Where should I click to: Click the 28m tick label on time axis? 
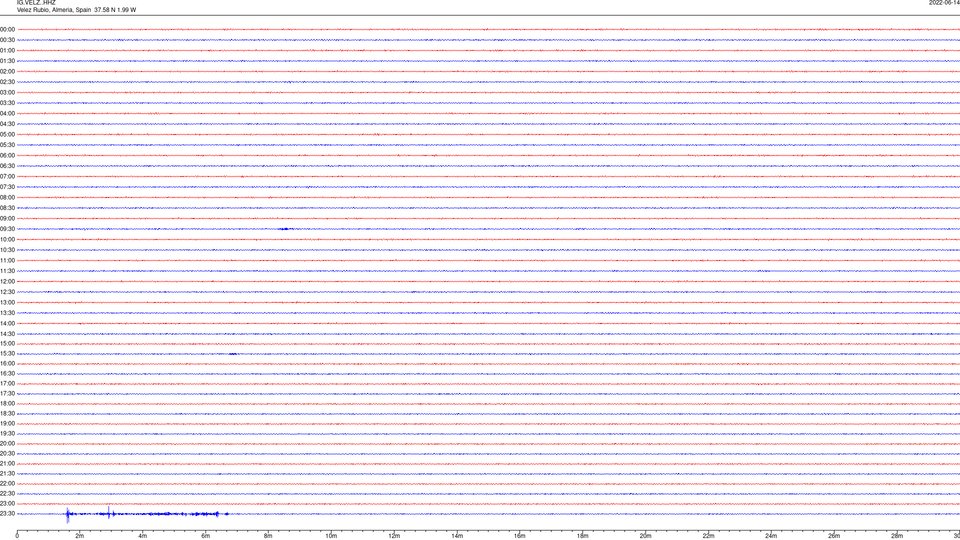[x=898, y=536]
